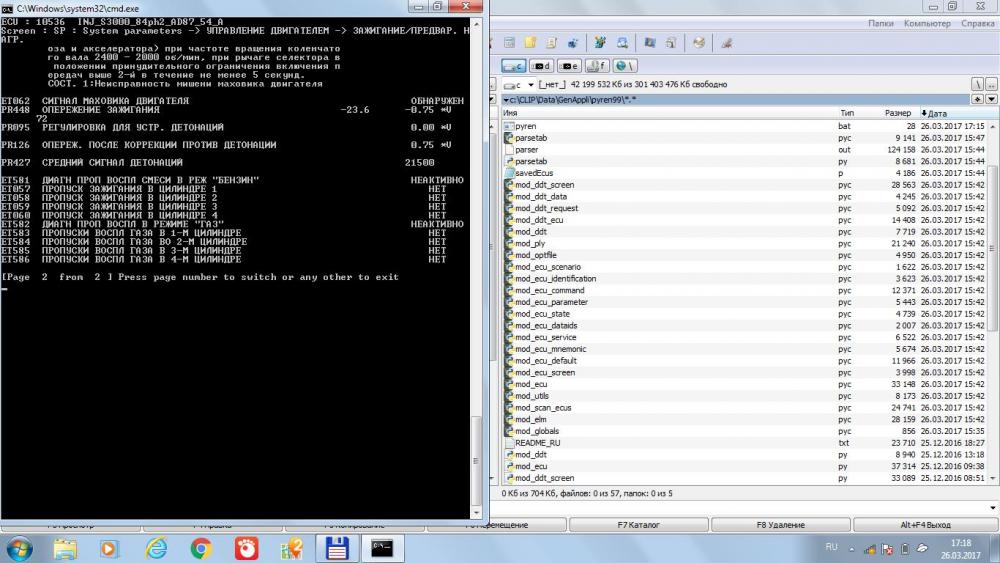Screen dimensions: 1000x563
Task: Click cmd window scrollbar up arrow
Action: [476, 24]
